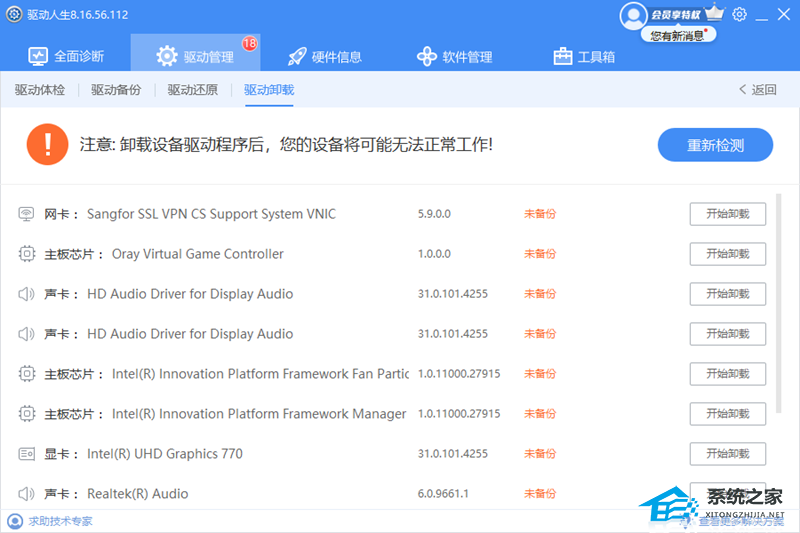
Task: Click the 全面诊断 monitor icon
Action: pyautogui.click(x=38, y=56)
